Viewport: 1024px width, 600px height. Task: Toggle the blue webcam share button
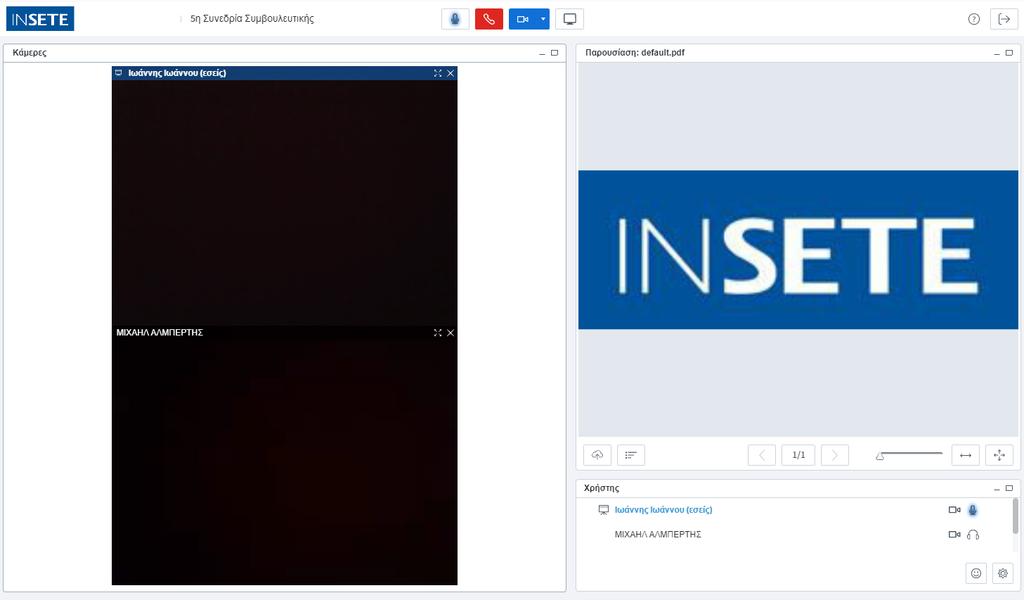[x=522, y=19]
